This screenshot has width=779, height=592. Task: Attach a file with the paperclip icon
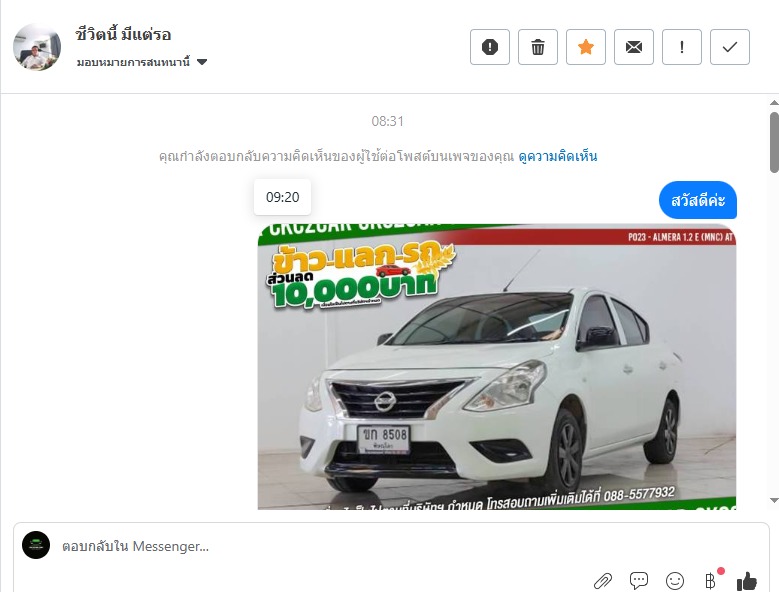point(603,580)
